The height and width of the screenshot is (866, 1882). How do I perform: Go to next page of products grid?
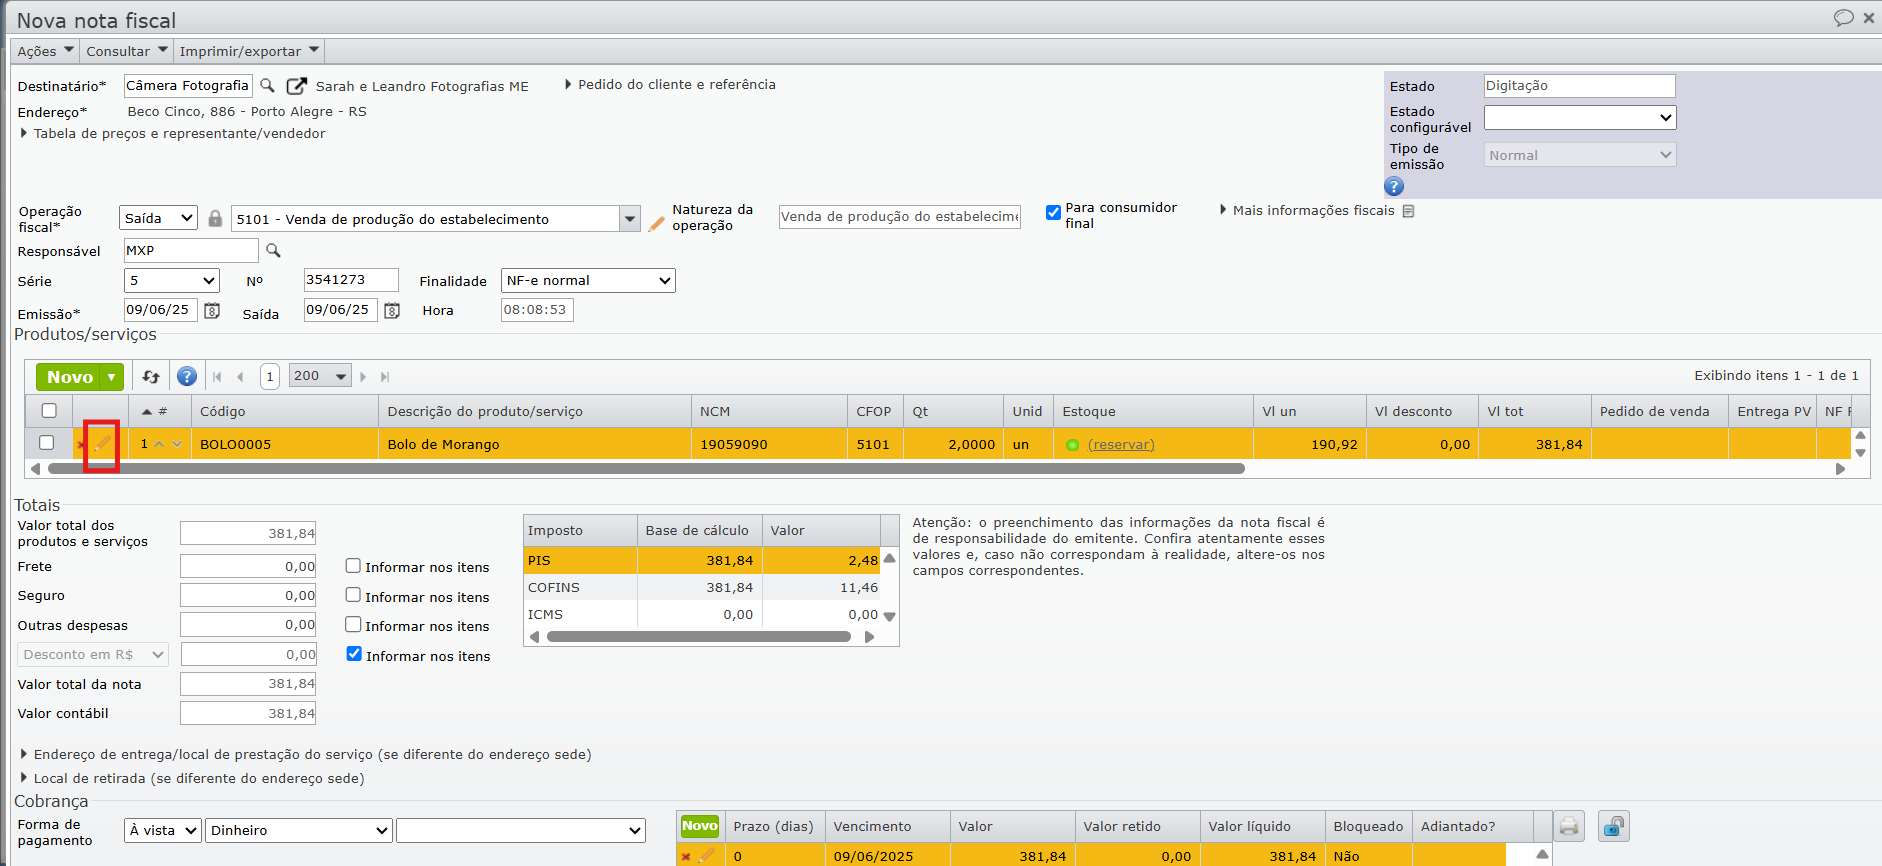[363, 377]
